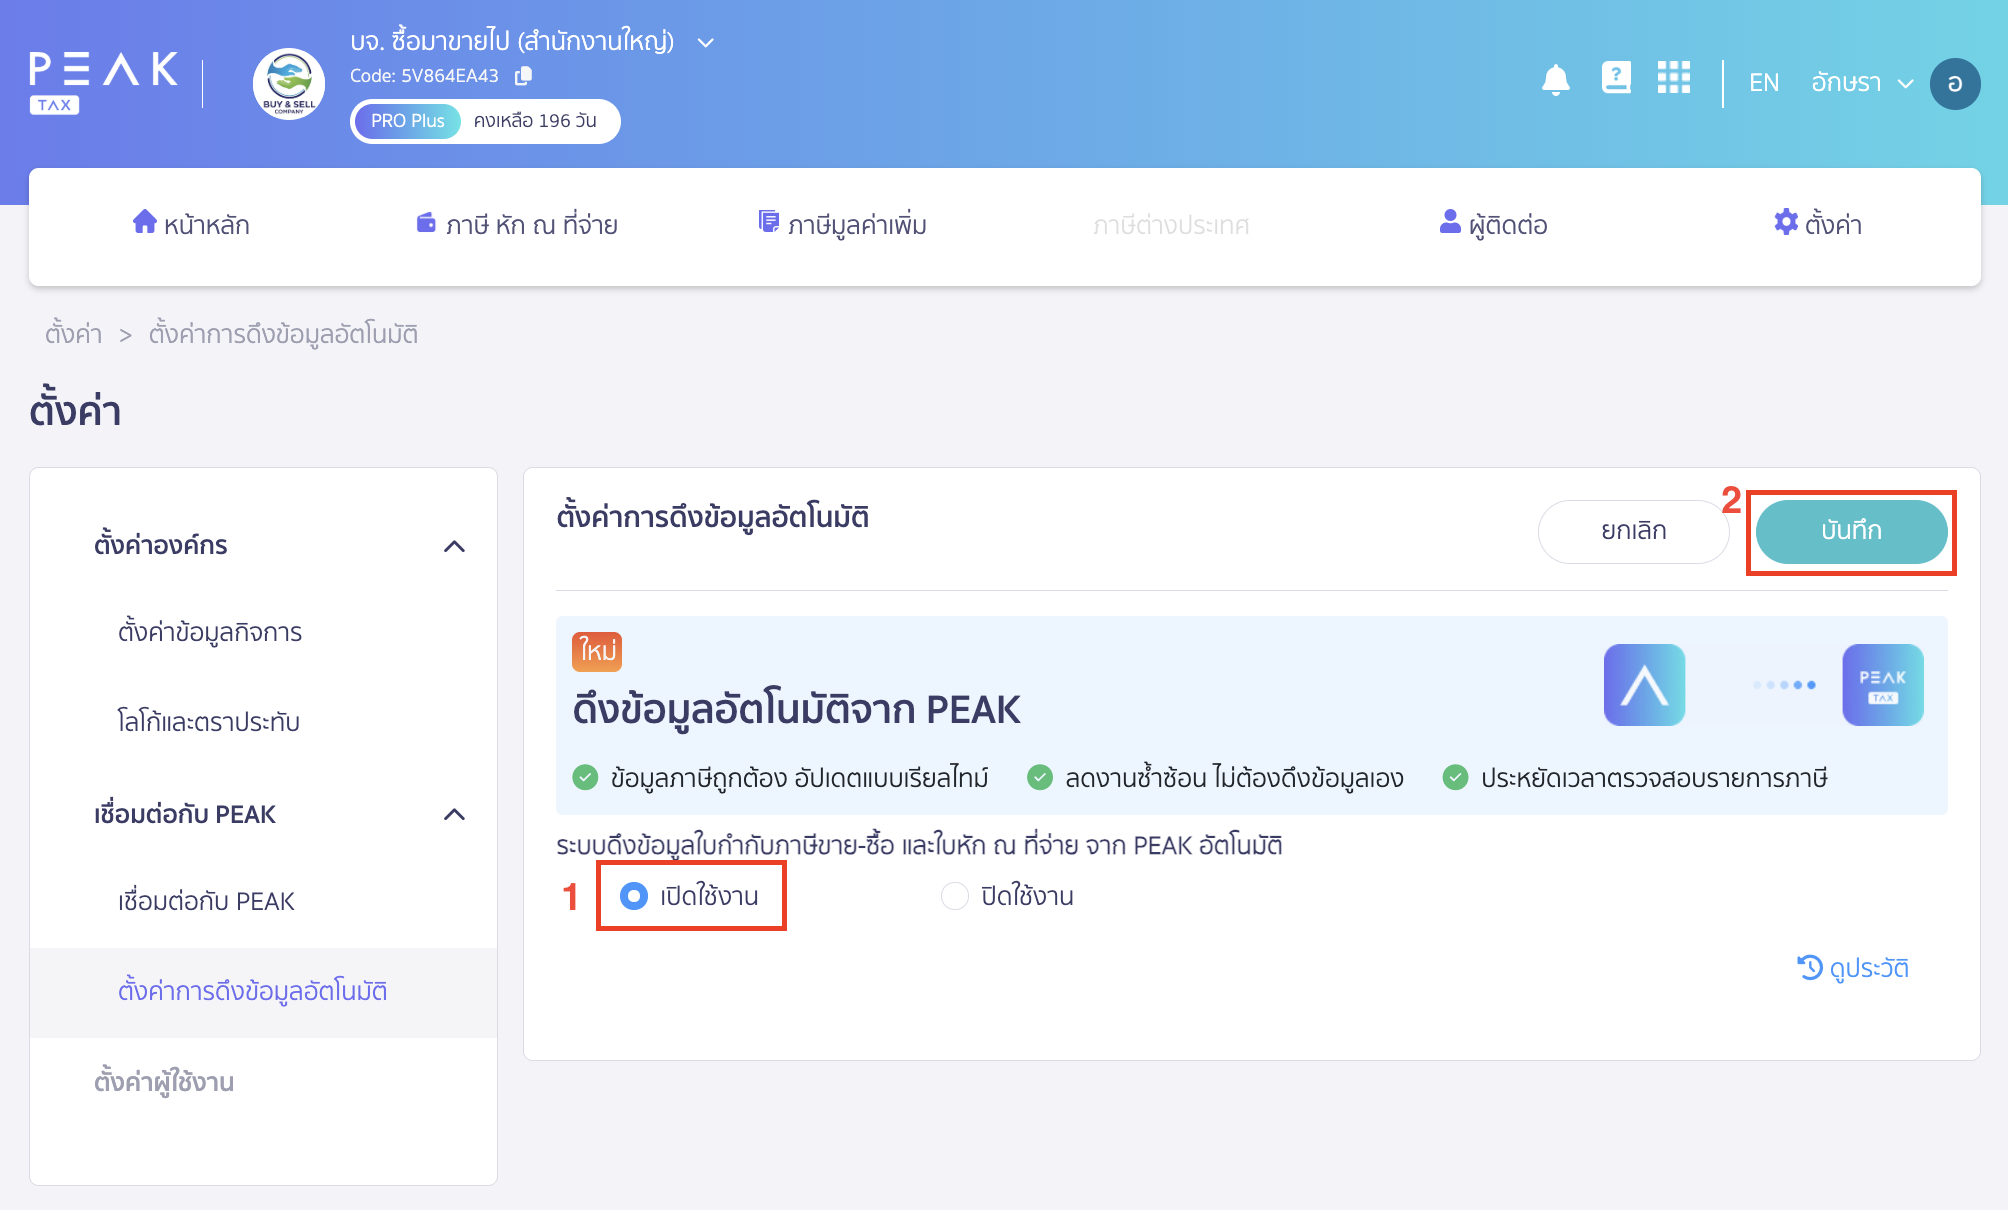Click the Buy & Sell company avatar
This screenshot has width=2008, height=1210.
click(288, 84)
